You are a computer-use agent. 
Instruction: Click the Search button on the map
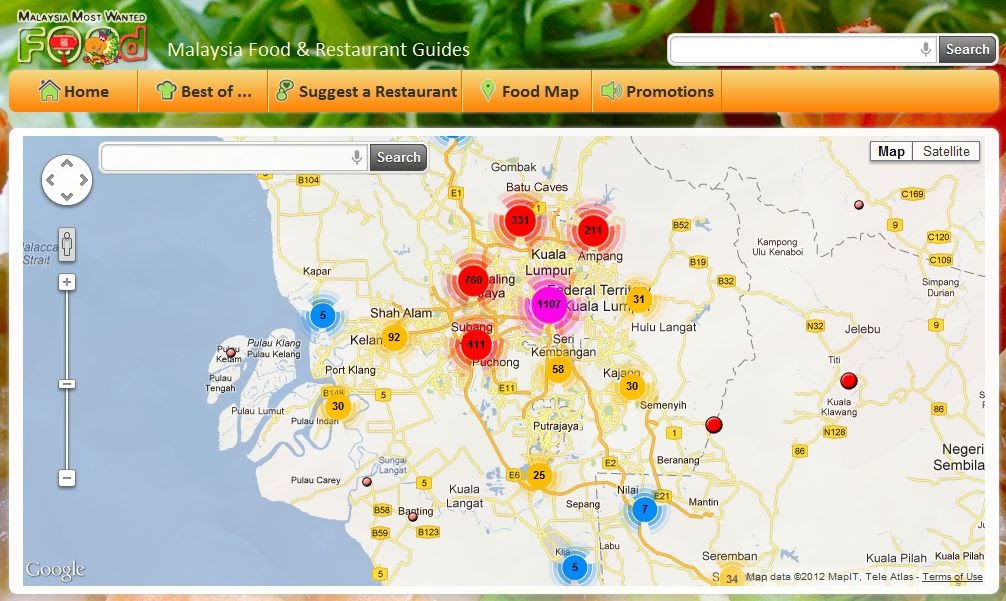398,157
